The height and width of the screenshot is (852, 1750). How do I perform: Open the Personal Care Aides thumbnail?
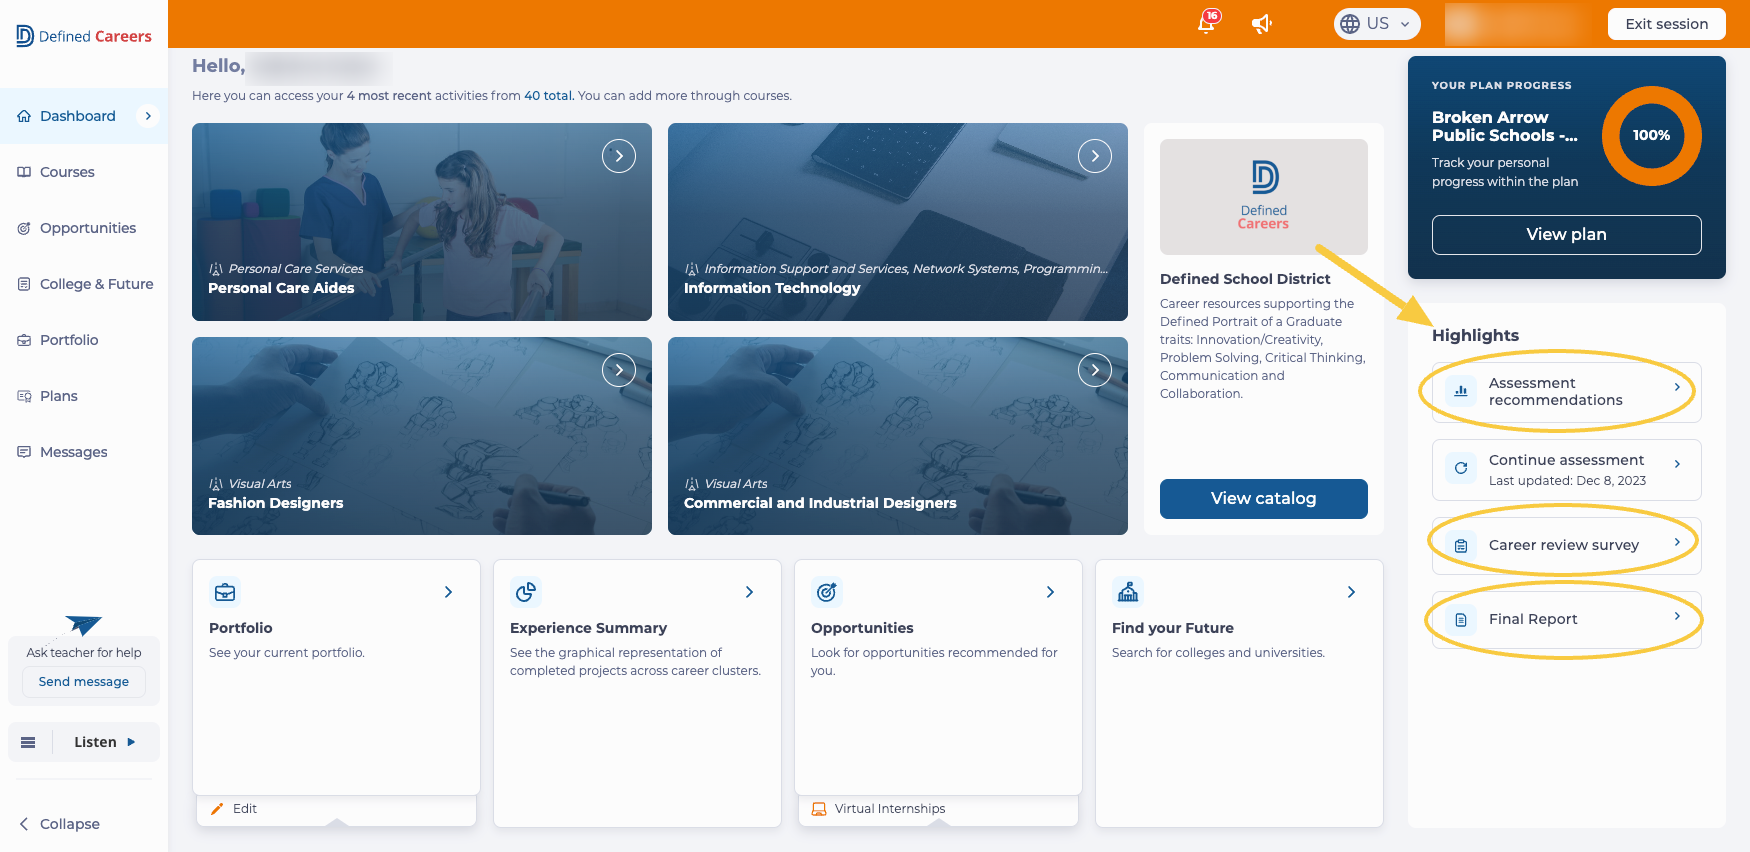pos(422,222)
